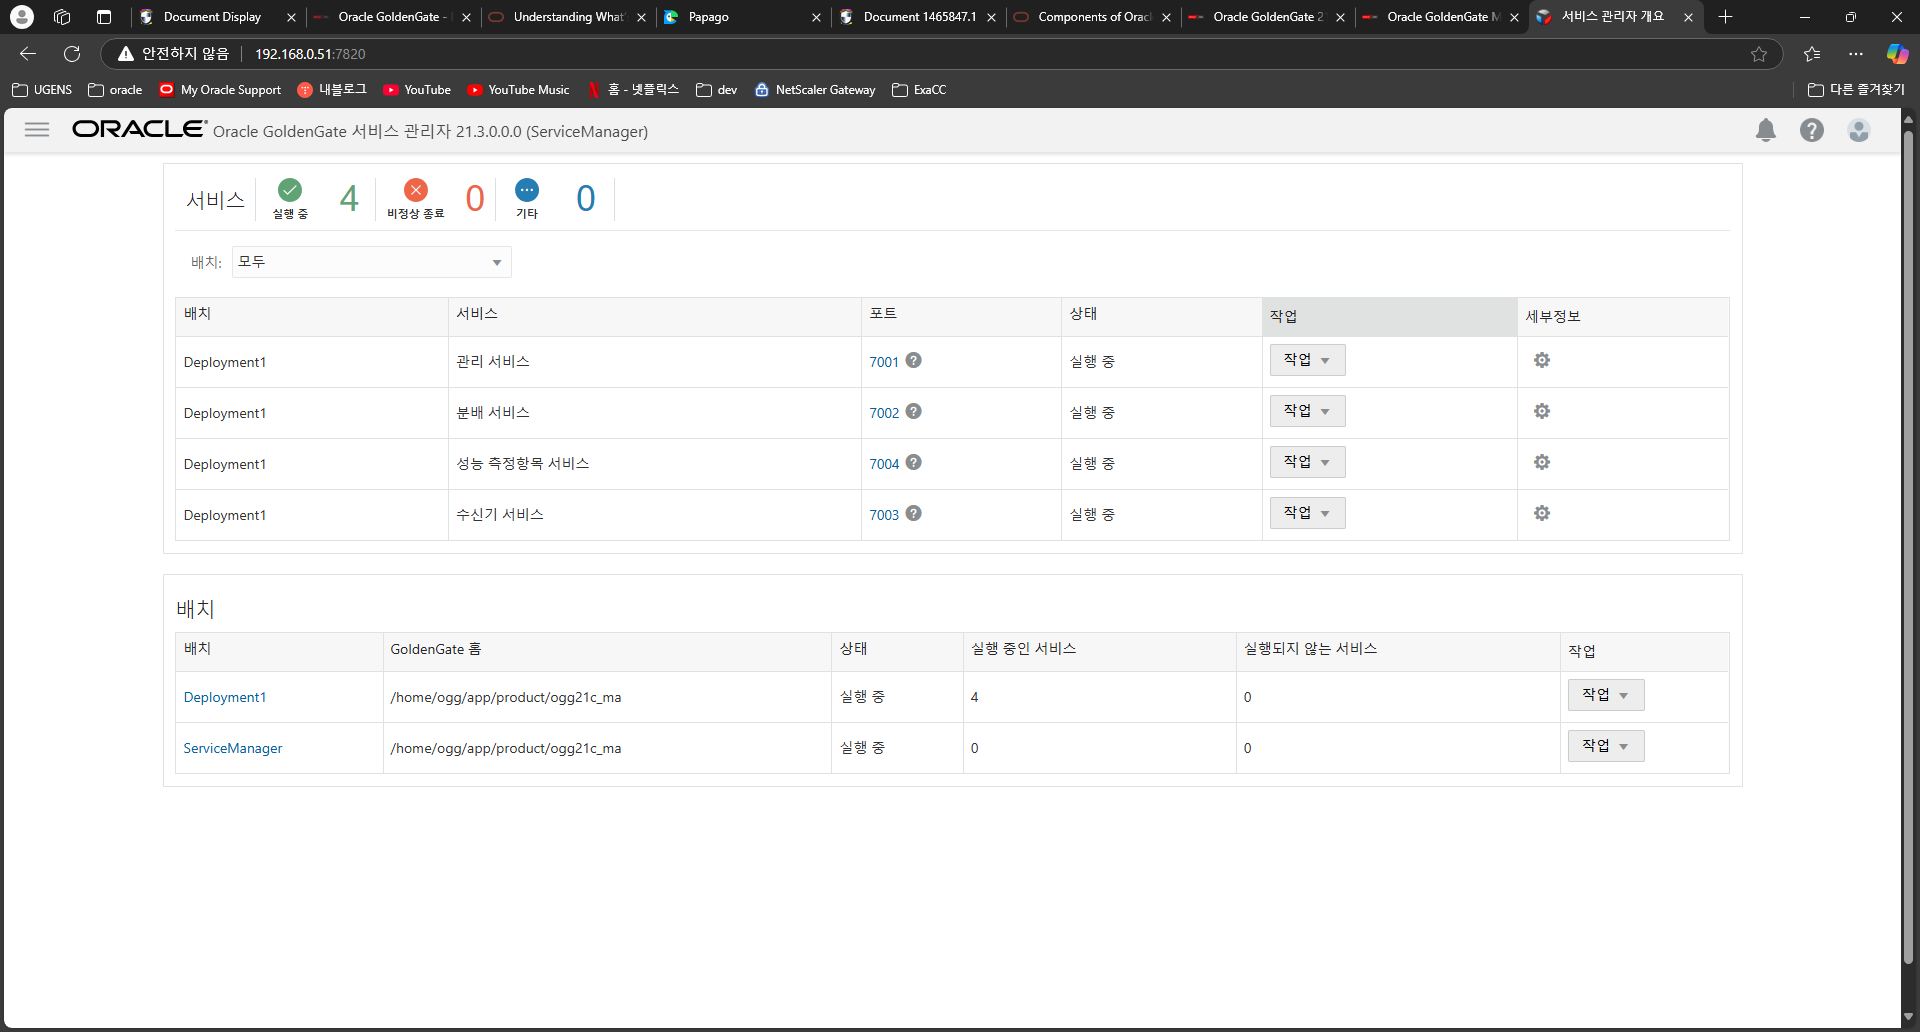
Task: Open My Oracle Support bookmark
Action: click(x=220, y=90)
